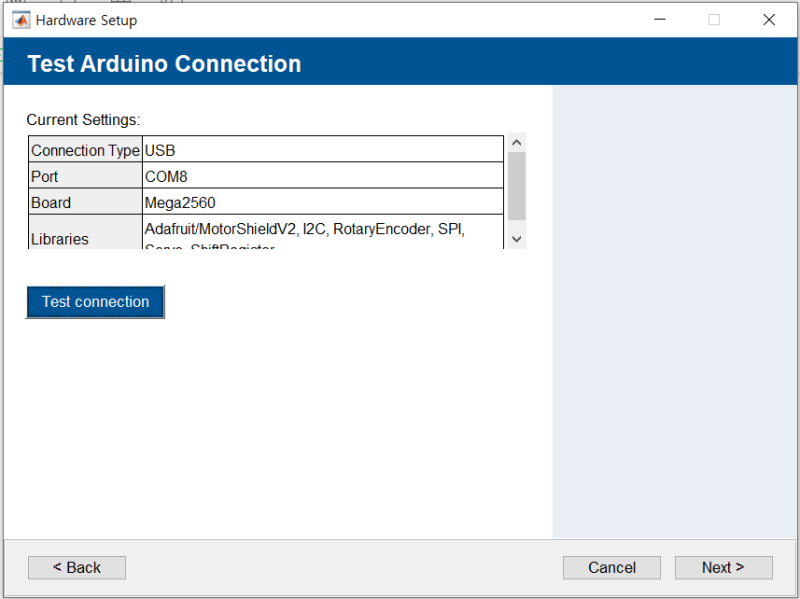Go Back to previous step

point(77,567)
